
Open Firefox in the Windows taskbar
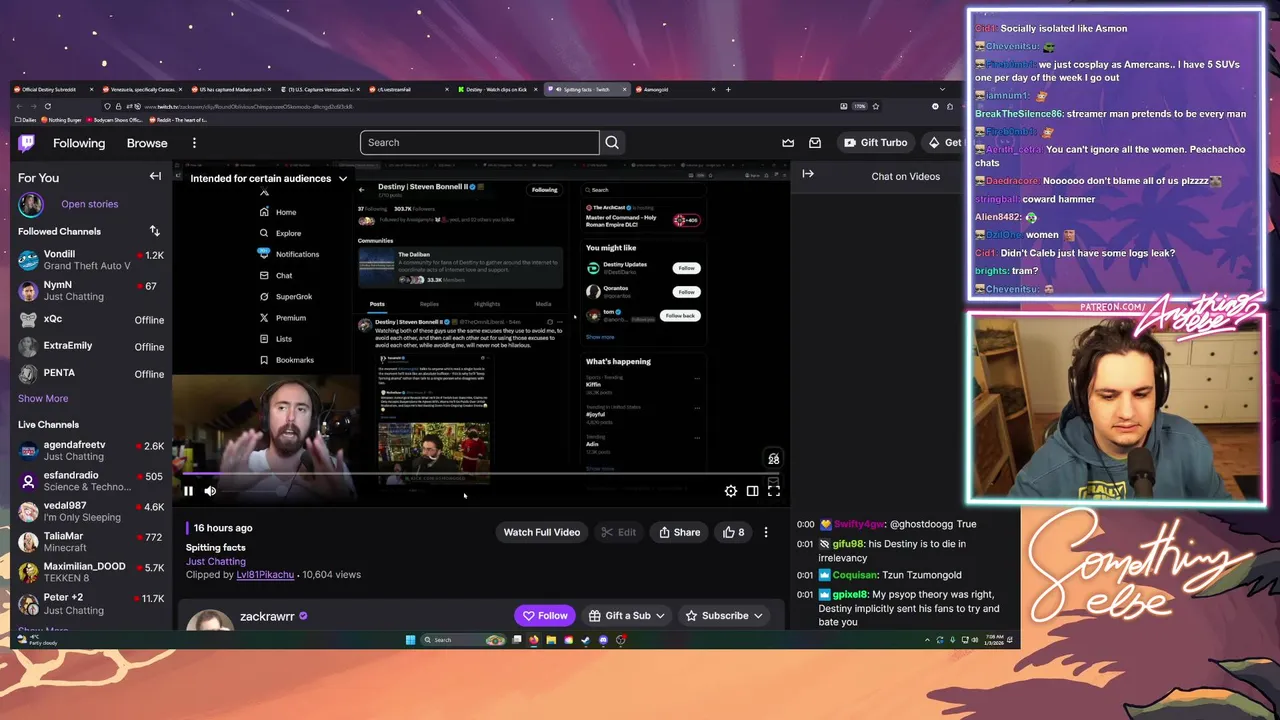click(533, 640)
